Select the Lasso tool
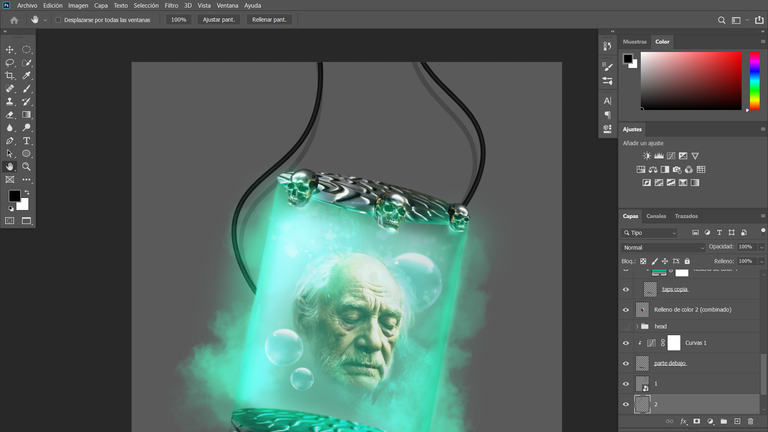This screenshot has width=768, height=432. coord(10,63)
